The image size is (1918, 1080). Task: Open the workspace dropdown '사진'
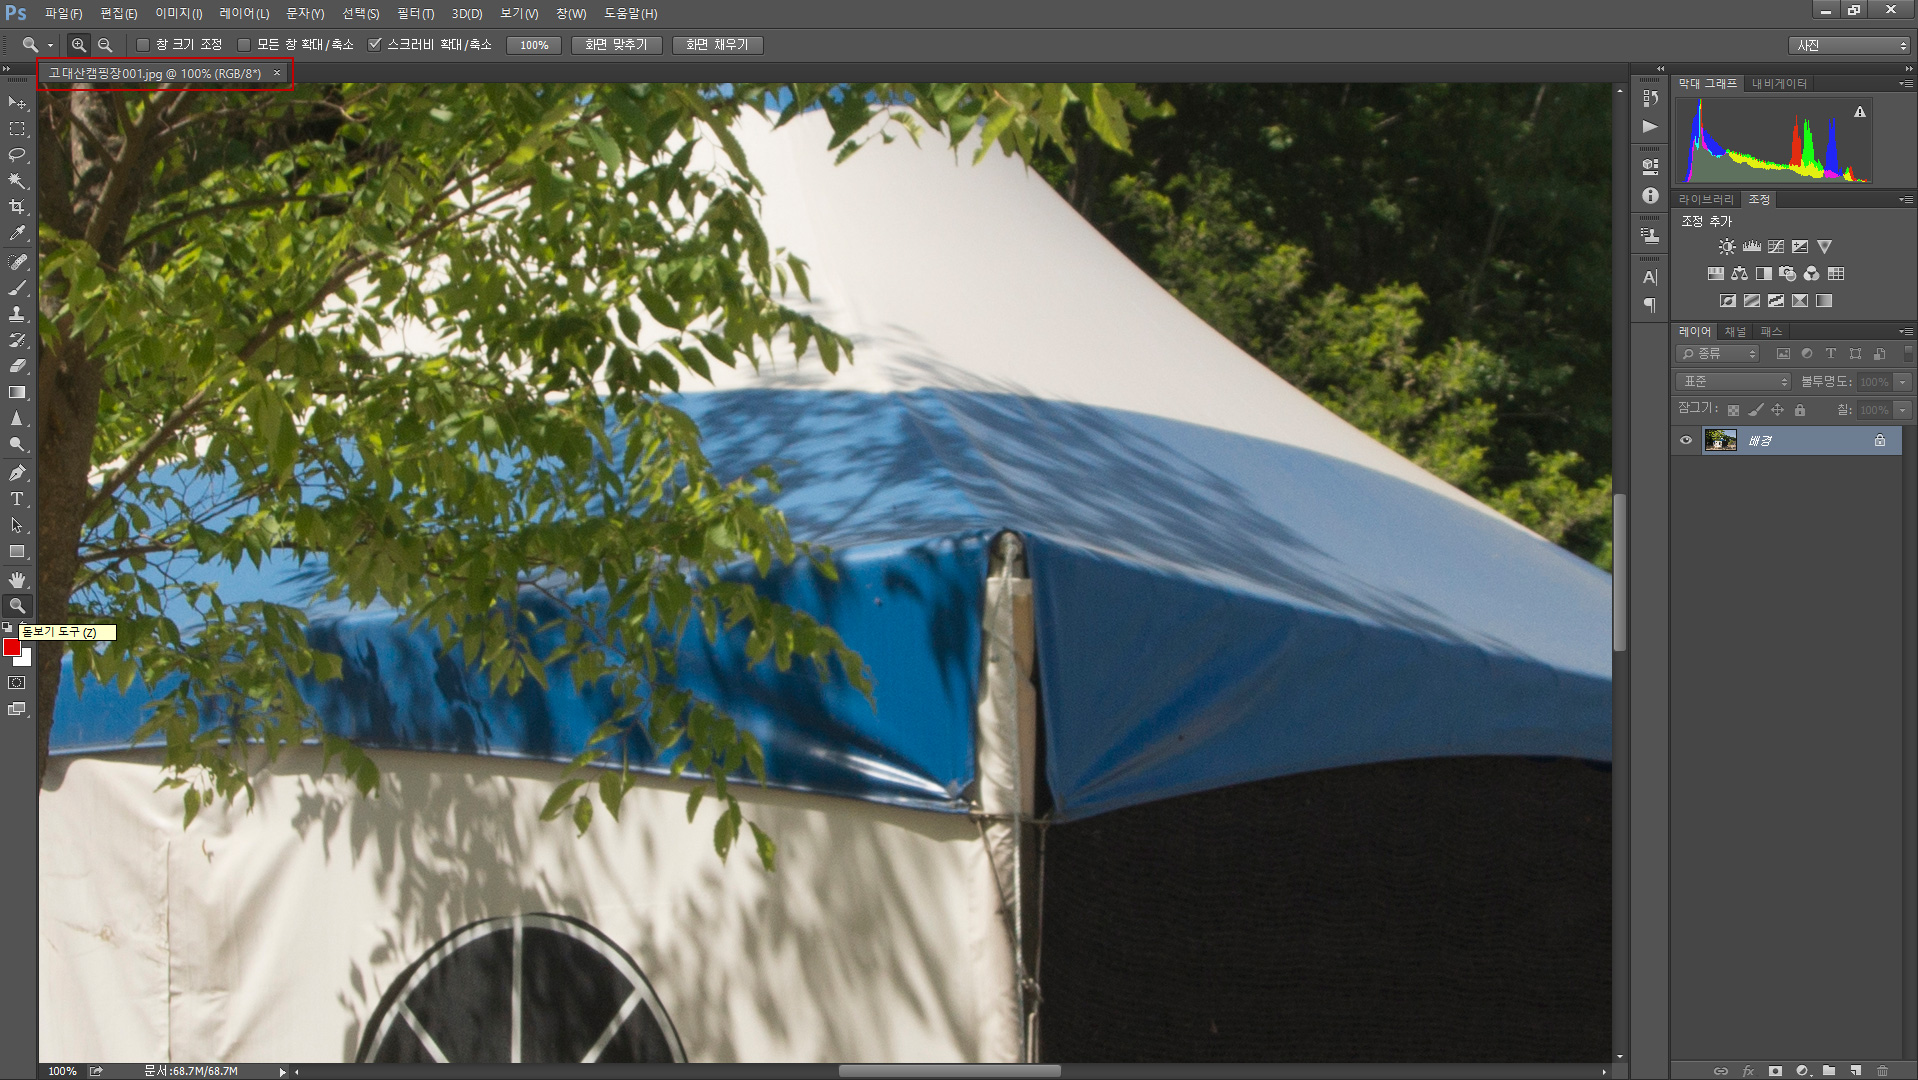[x=1850, y=46]
